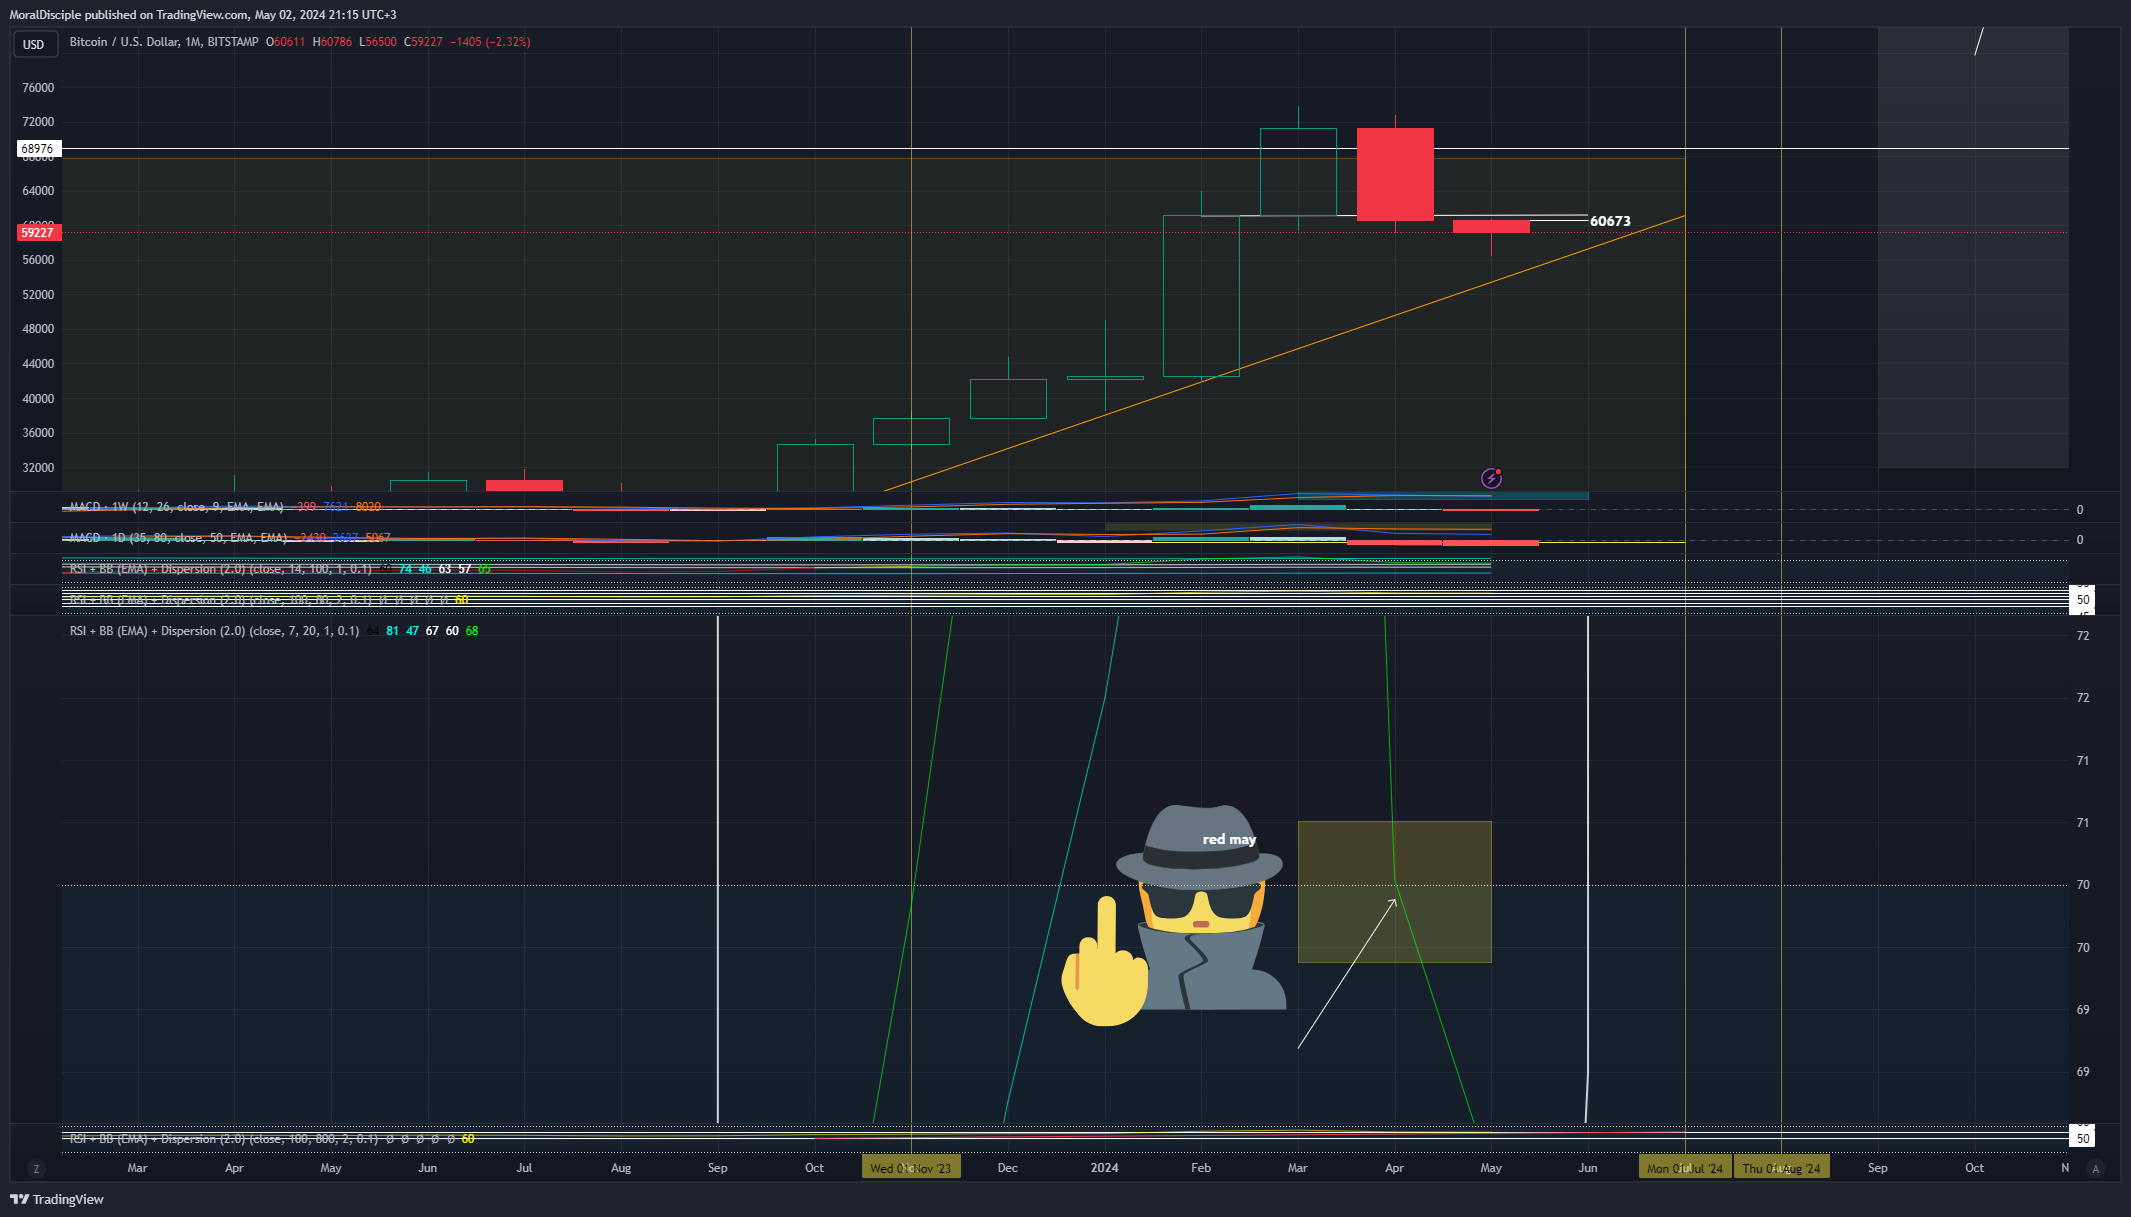Click the 'Wed 01 Nov '23' date marker
2131x1217 pixels.
911,1168
